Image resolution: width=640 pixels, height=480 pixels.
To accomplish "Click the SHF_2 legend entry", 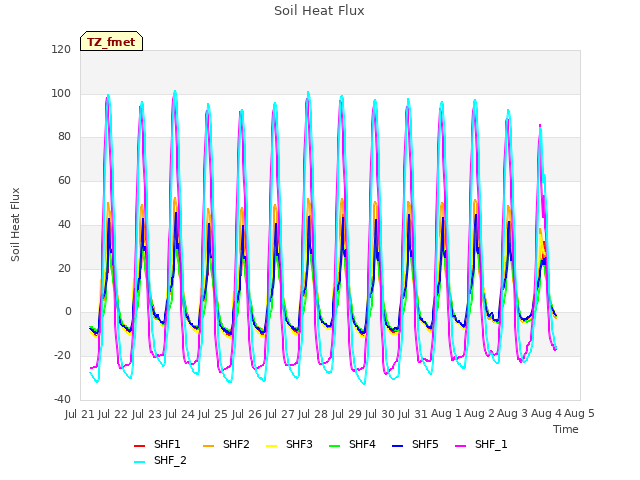I will click(160, 461).
